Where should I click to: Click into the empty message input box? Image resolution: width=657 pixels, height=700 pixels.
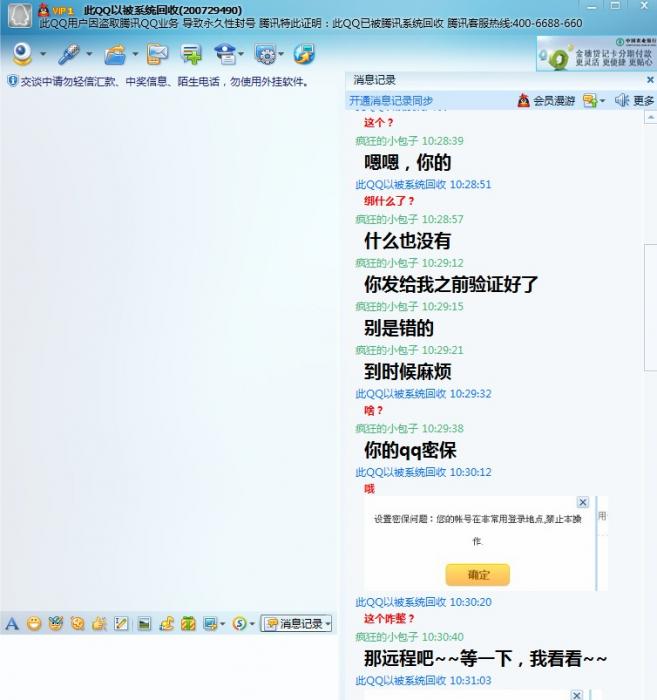pos(169,667)
